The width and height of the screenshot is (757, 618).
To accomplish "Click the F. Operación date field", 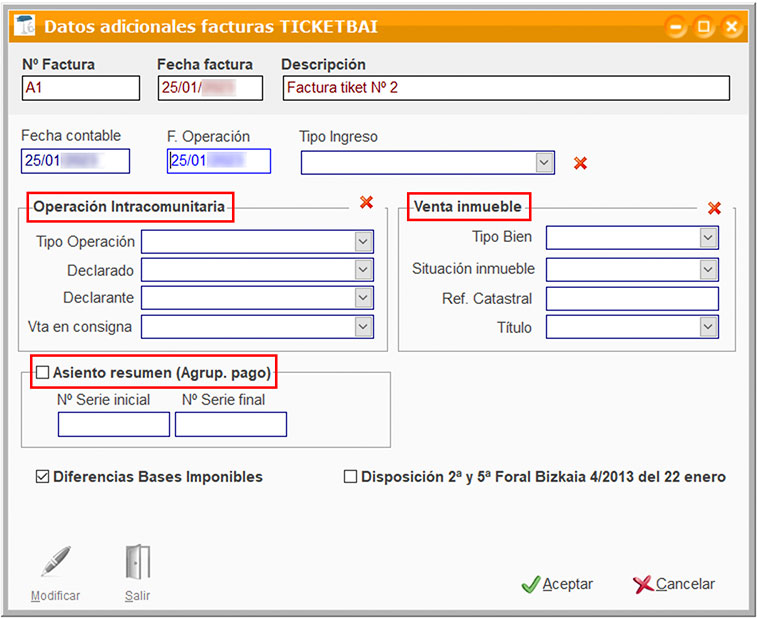I will 219,161.
